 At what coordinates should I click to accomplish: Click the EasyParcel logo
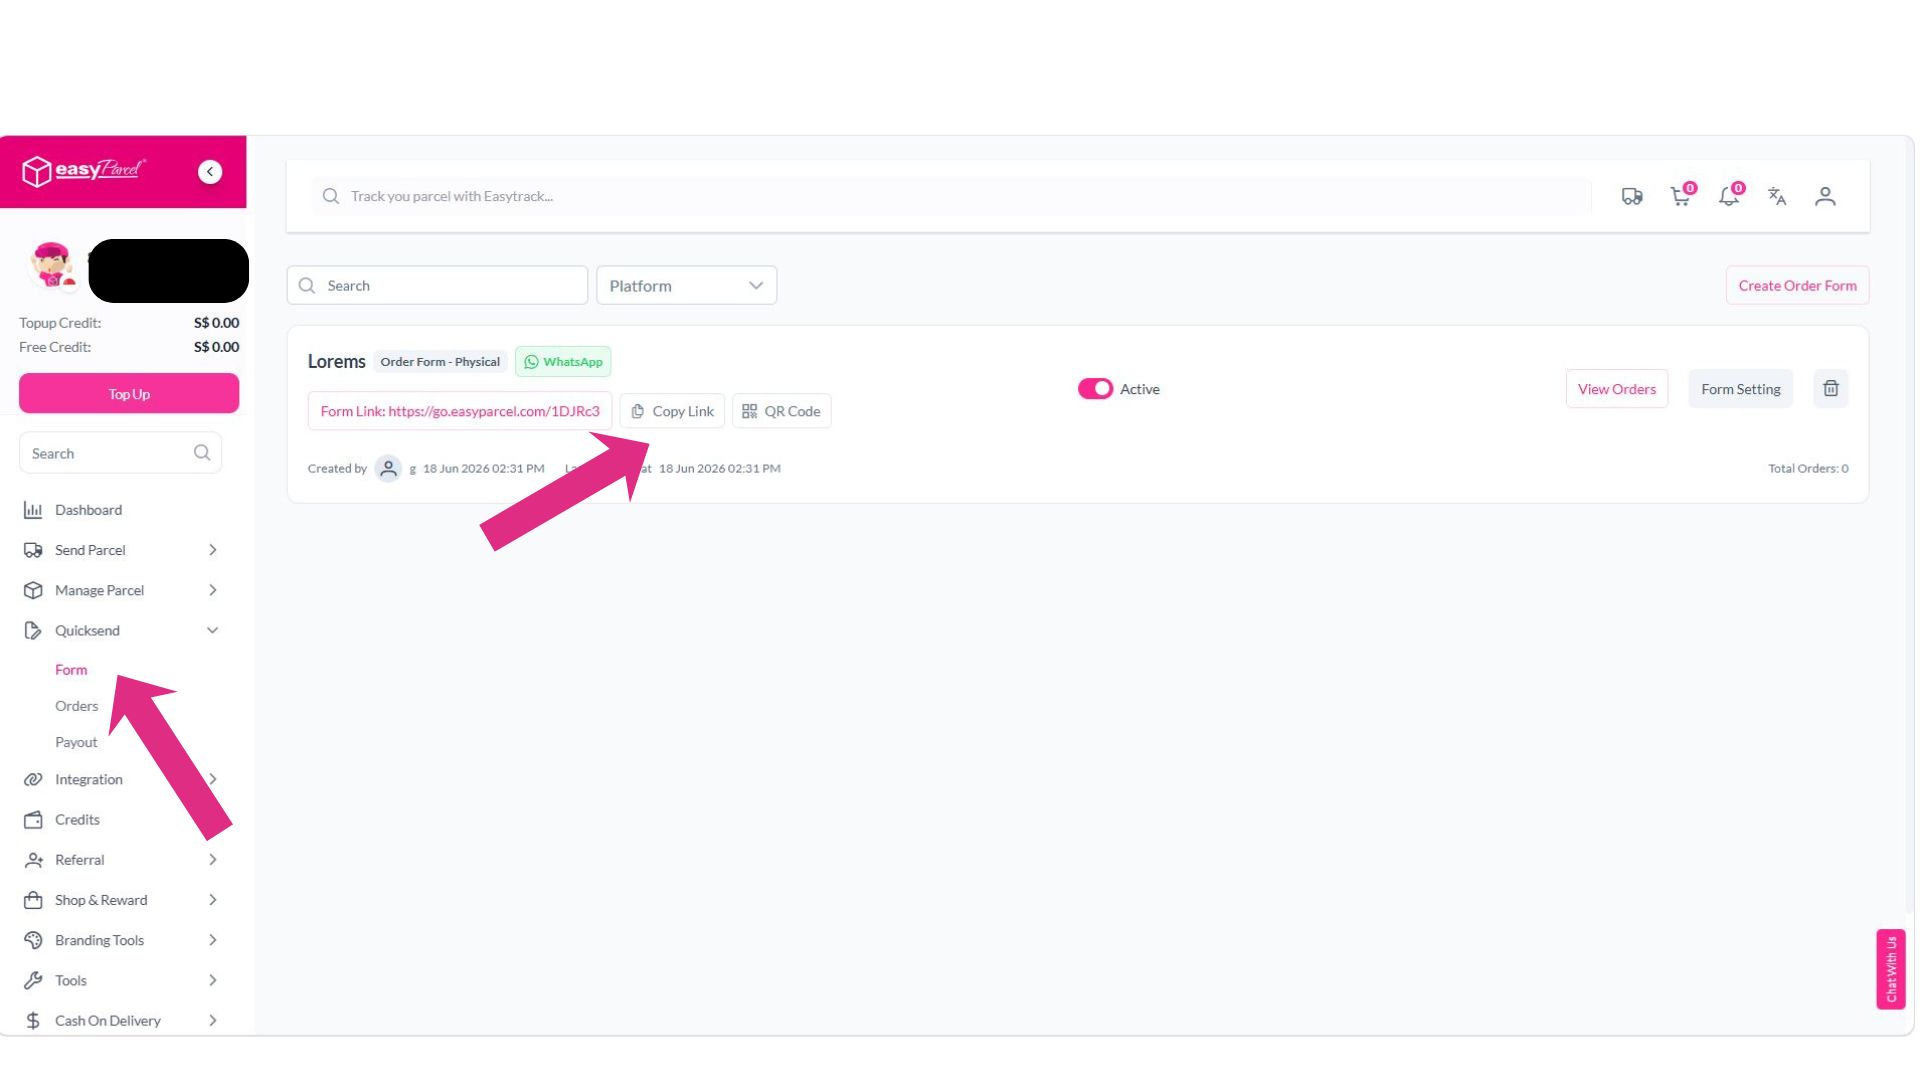click(x=84, y=171)
